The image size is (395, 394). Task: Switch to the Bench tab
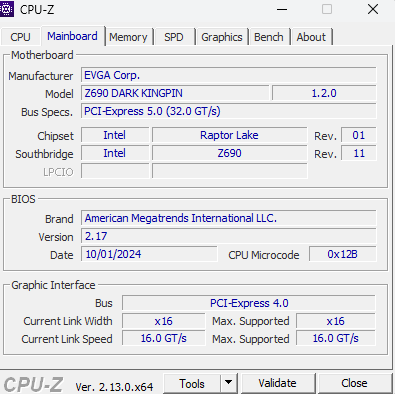tap(269, 37)
